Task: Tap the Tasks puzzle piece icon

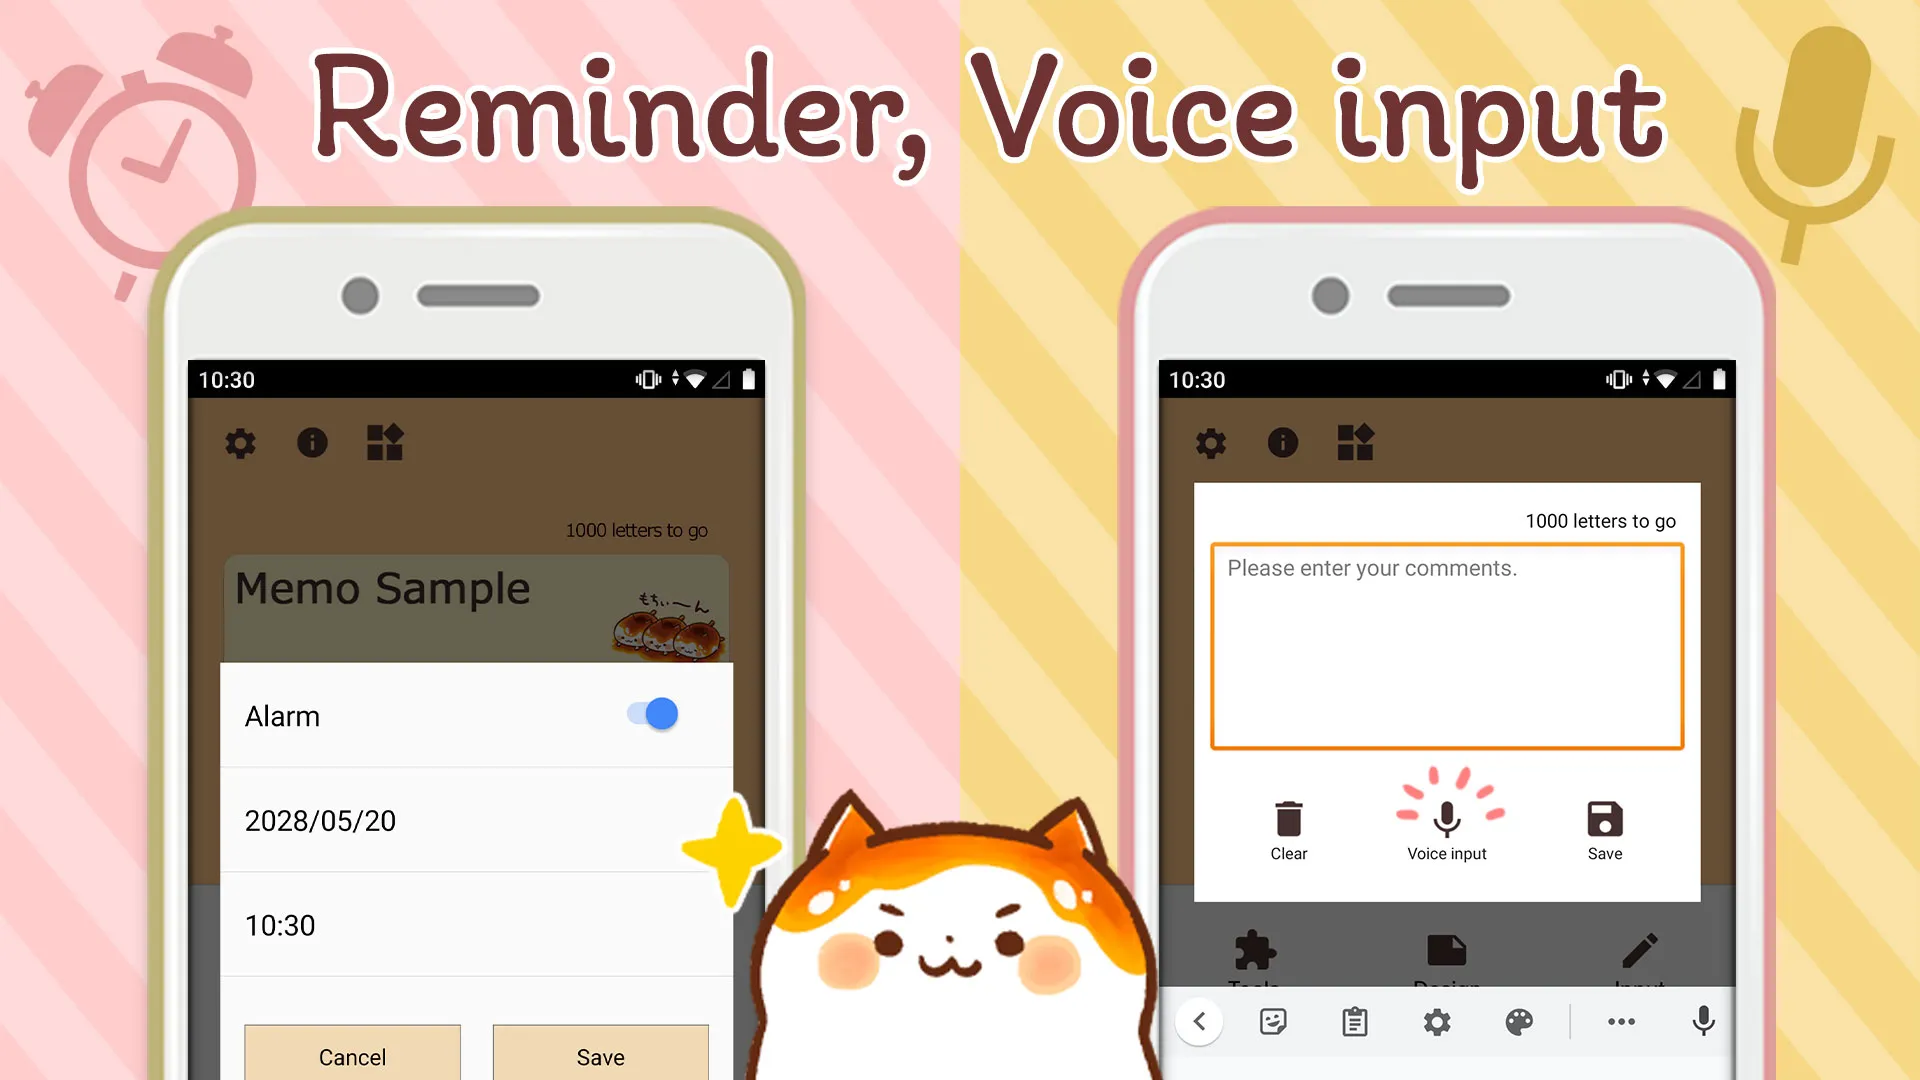Action: [1254, 948]
